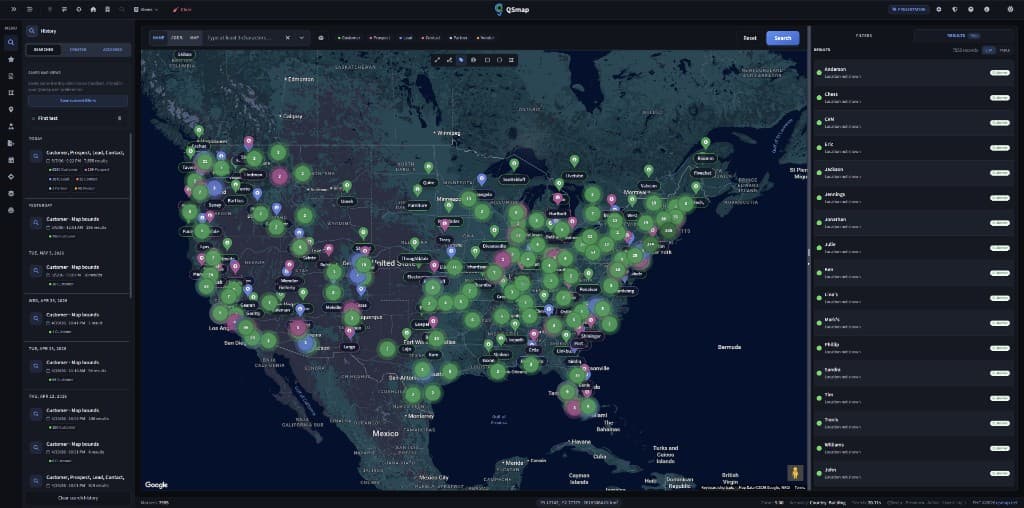Viewport: 1024px width, 508px height.
Task: Click the Reset button
Action: (750, 38)
